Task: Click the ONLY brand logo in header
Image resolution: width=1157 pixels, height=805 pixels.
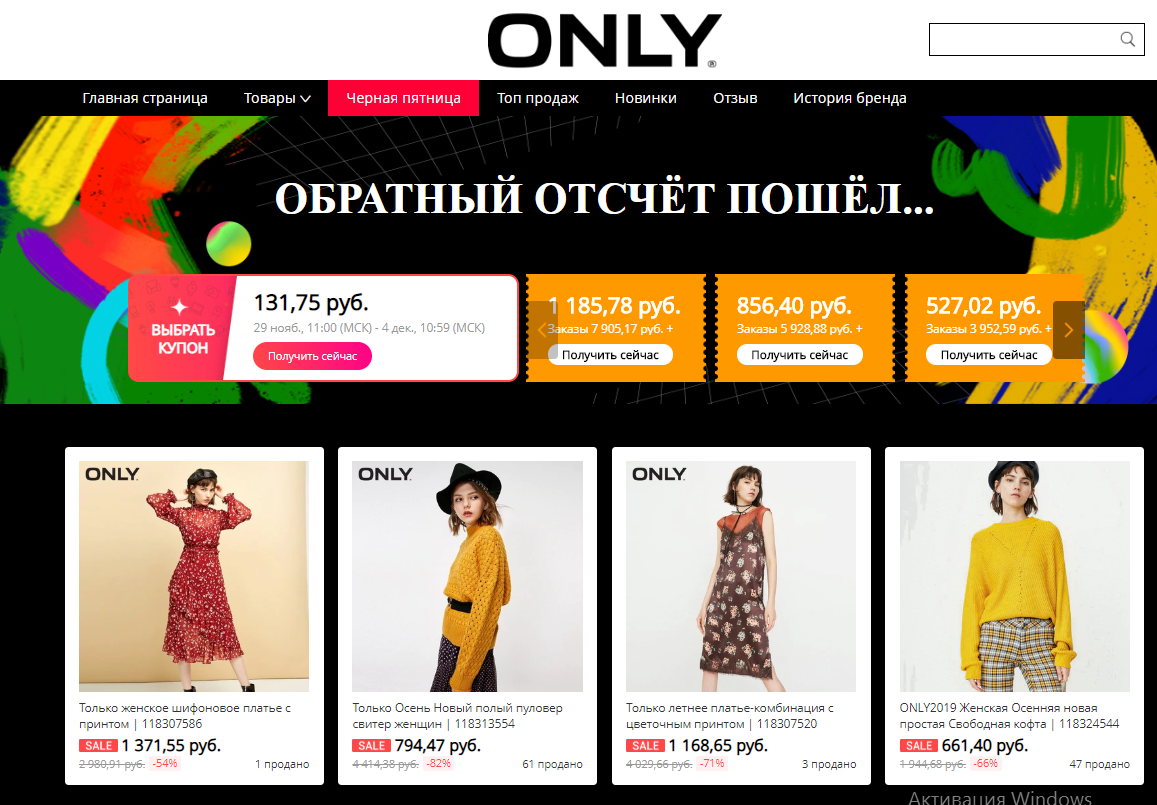Action: click(x=604, y=41)
